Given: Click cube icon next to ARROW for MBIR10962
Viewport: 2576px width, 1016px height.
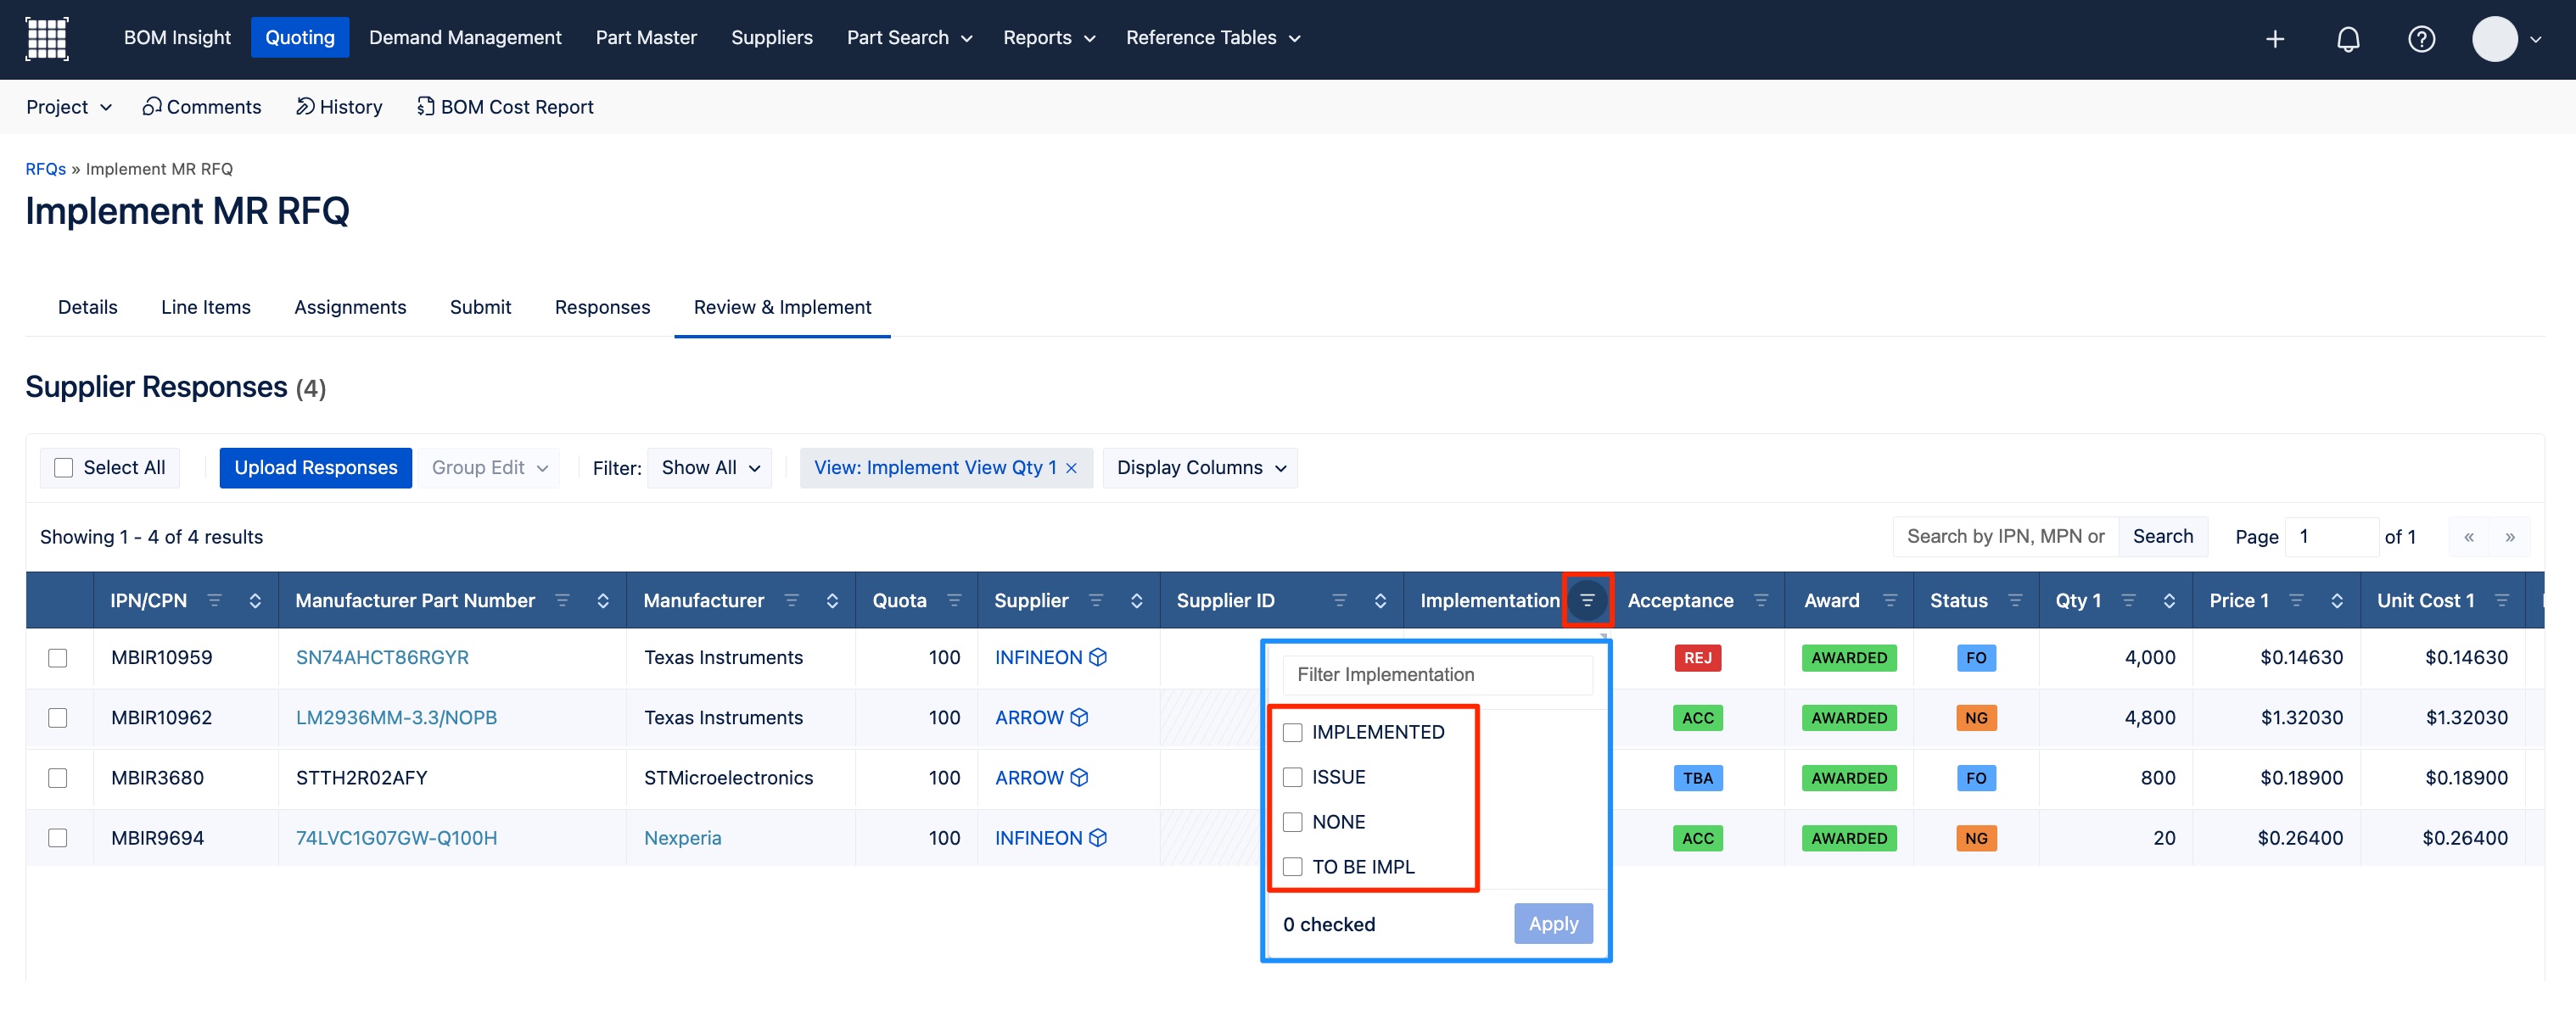Looking at the screenshot, I should pos(1079,717).
